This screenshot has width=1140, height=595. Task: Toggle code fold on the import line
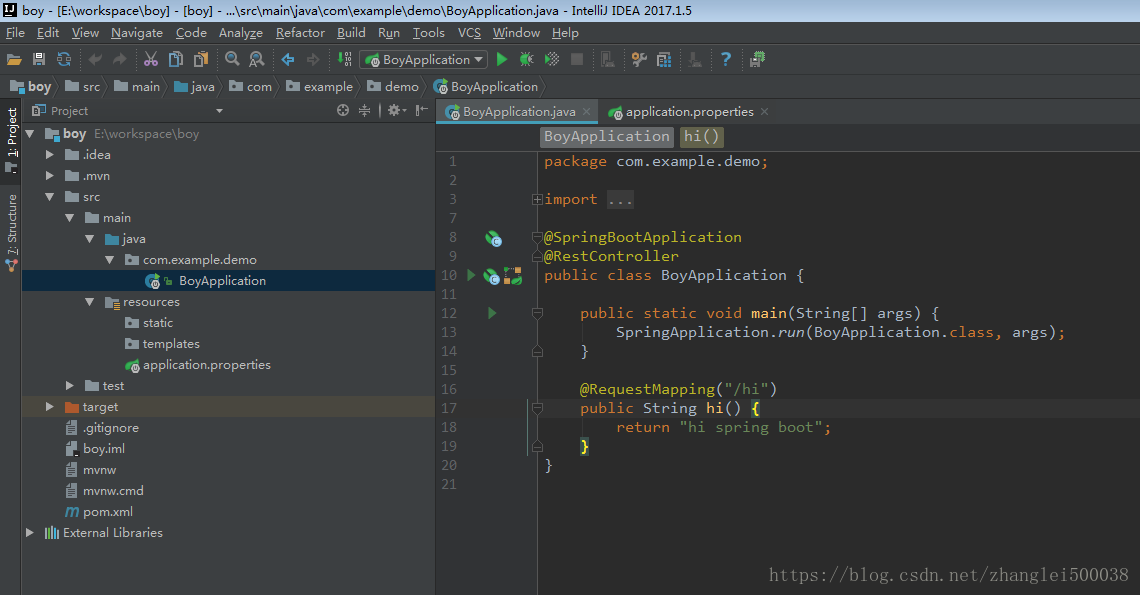point(537,199)
